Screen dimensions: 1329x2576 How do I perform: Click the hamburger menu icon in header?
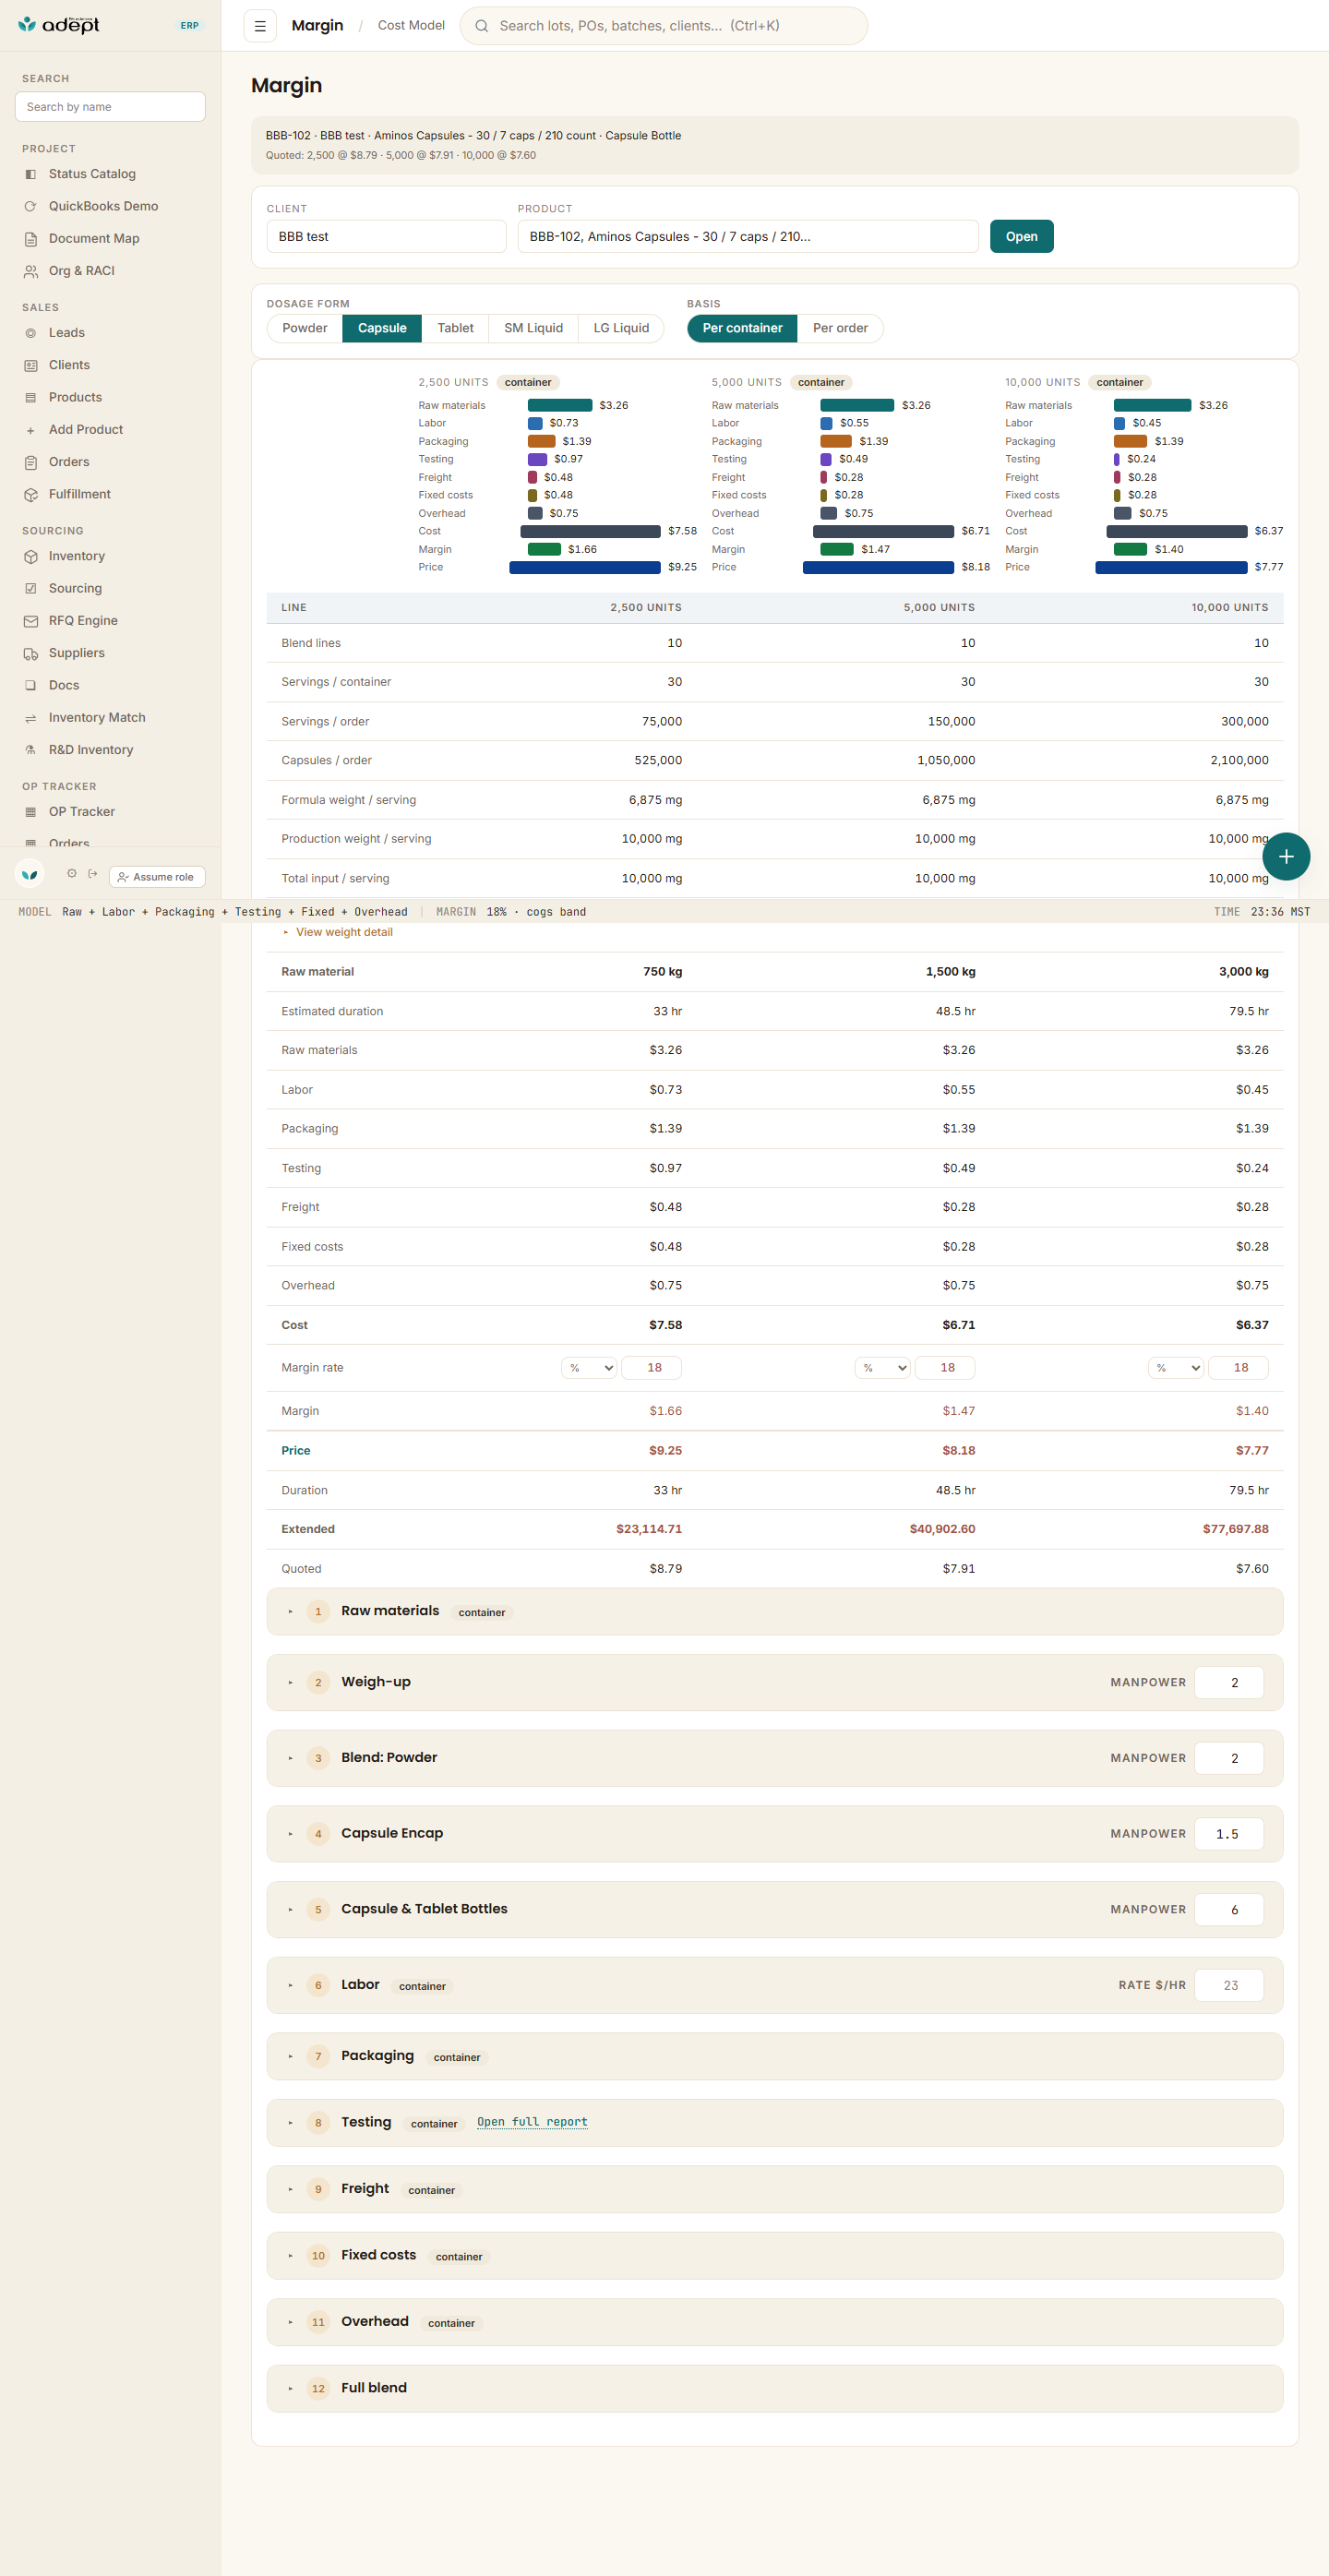click(x=260, y=26)
